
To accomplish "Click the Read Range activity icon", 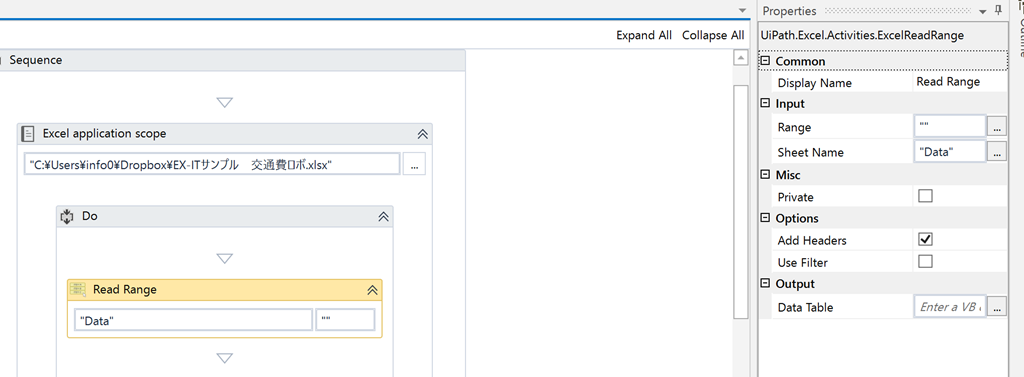I will point(78,289).
